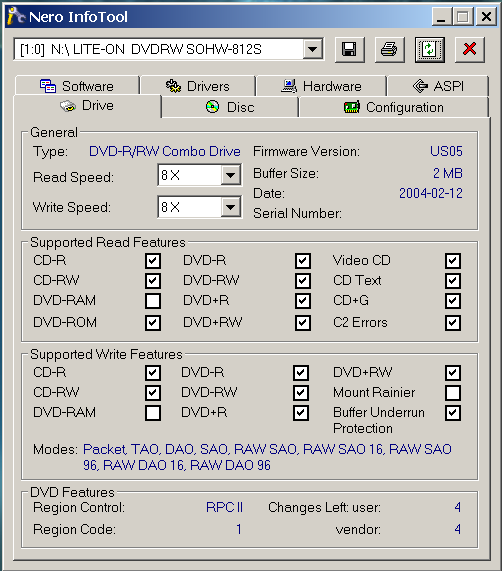This screenshot has width=502, height=571.
Task: Toggle CD-RW read feature checkbox
Action: tap(153, 281)
